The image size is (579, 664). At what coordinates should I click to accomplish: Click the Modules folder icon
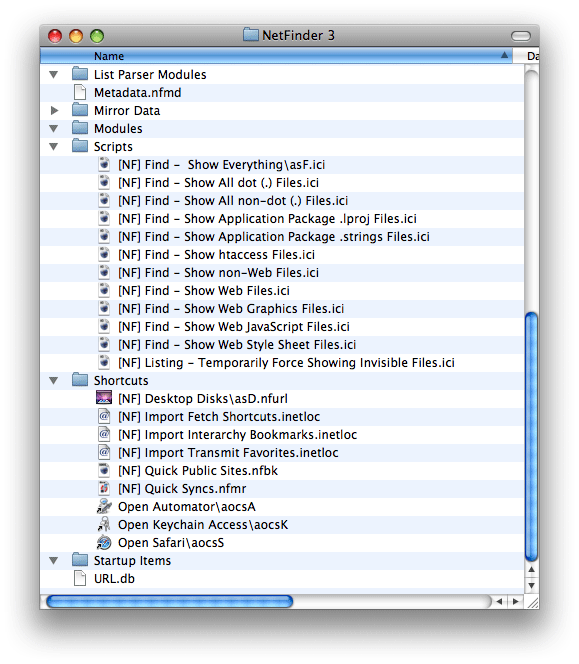coord(80,128)
